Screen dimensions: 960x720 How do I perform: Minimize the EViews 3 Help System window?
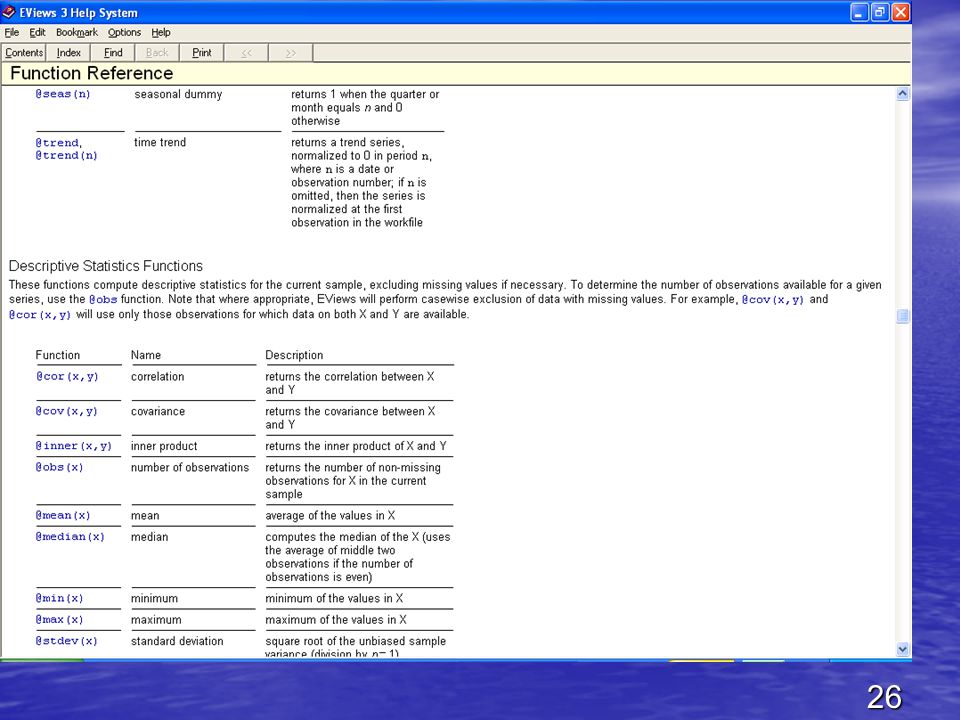(860, 12)
